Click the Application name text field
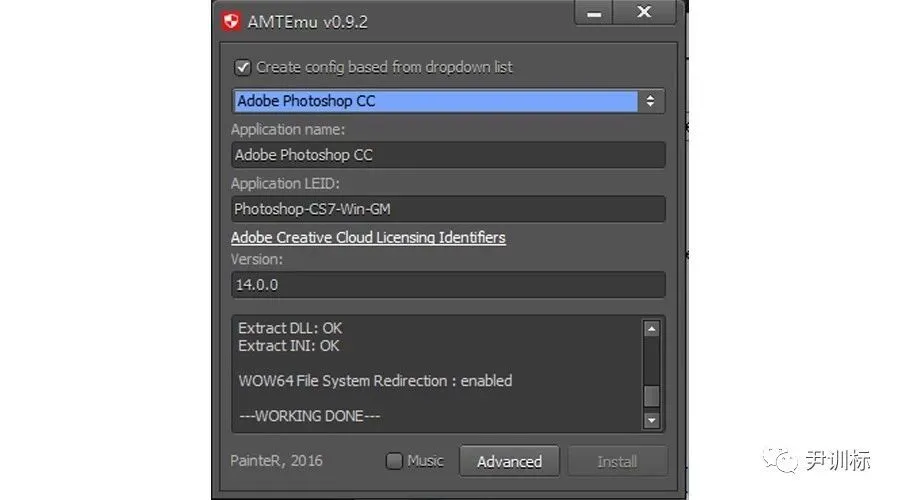 pyautogui.click(x=448, y=155)
